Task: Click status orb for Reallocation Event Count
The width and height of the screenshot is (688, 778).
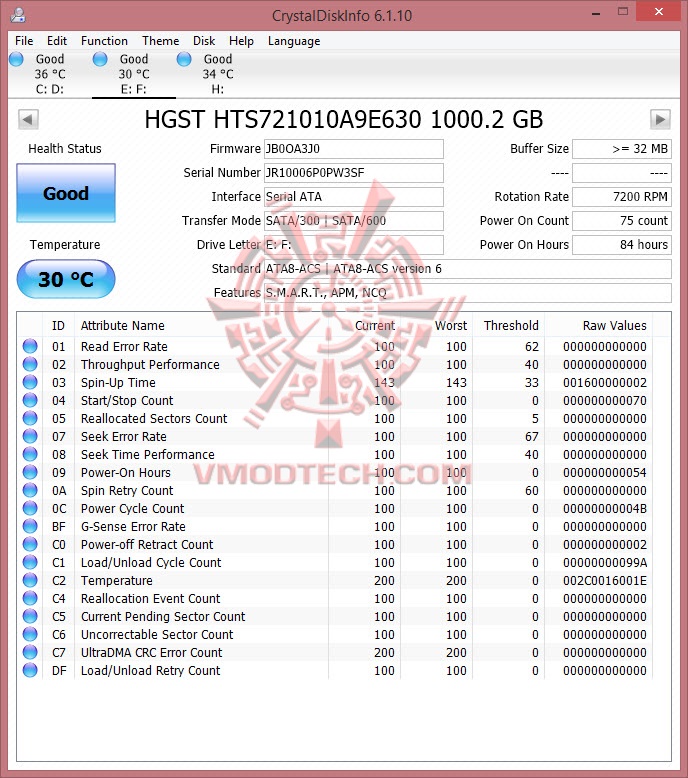Action: tap(30, 598)
